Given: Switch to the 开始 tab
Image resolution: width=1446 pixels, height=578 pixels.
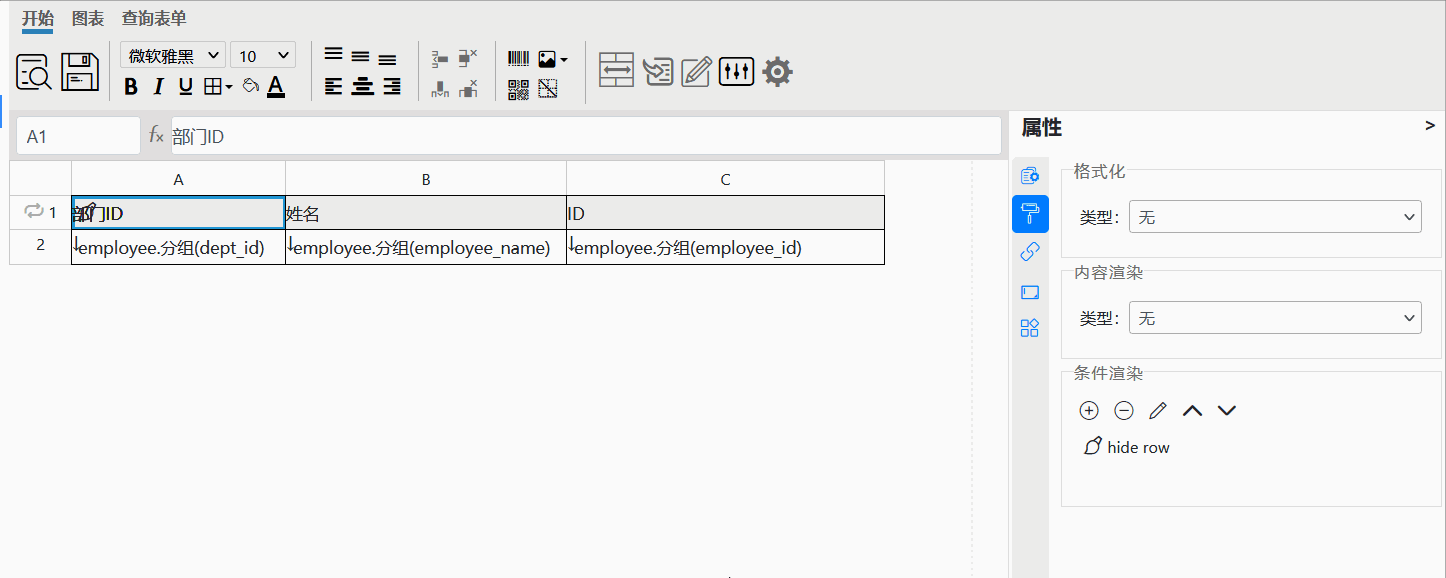Looking at the screenshot, I should pyautogui.click(x=38, y=18).
